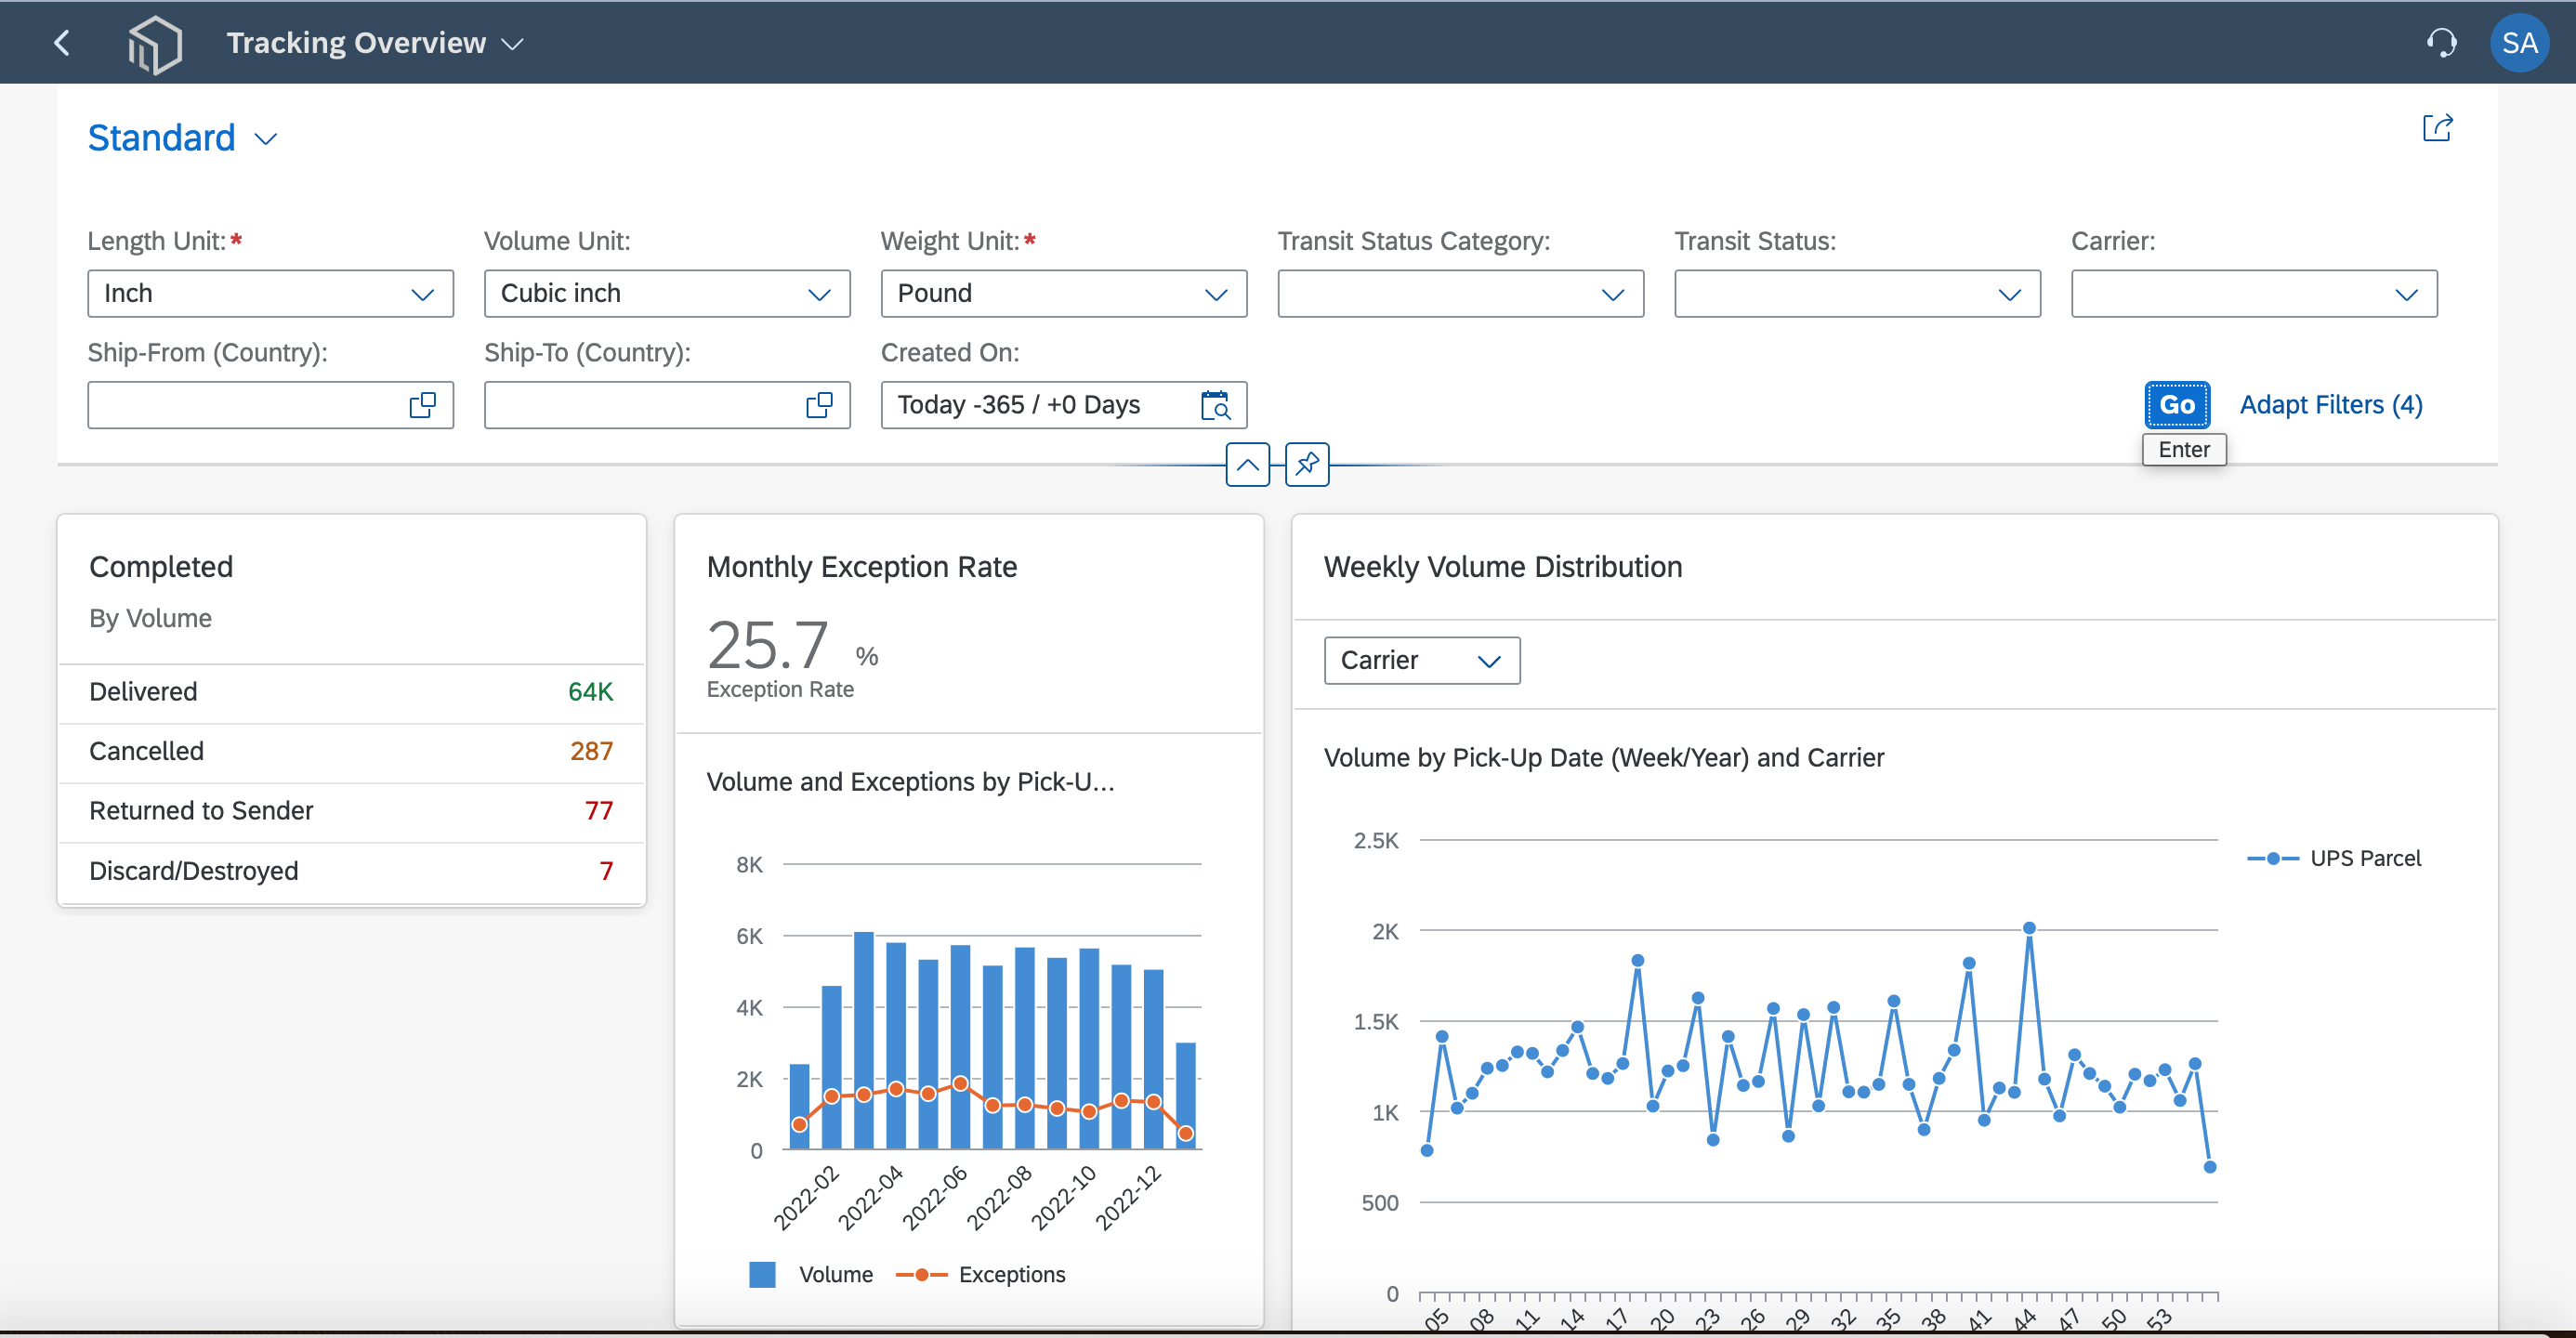2576x1338 pixels.
Task: Open the SAP product cube logo
Action: [155, 44]
